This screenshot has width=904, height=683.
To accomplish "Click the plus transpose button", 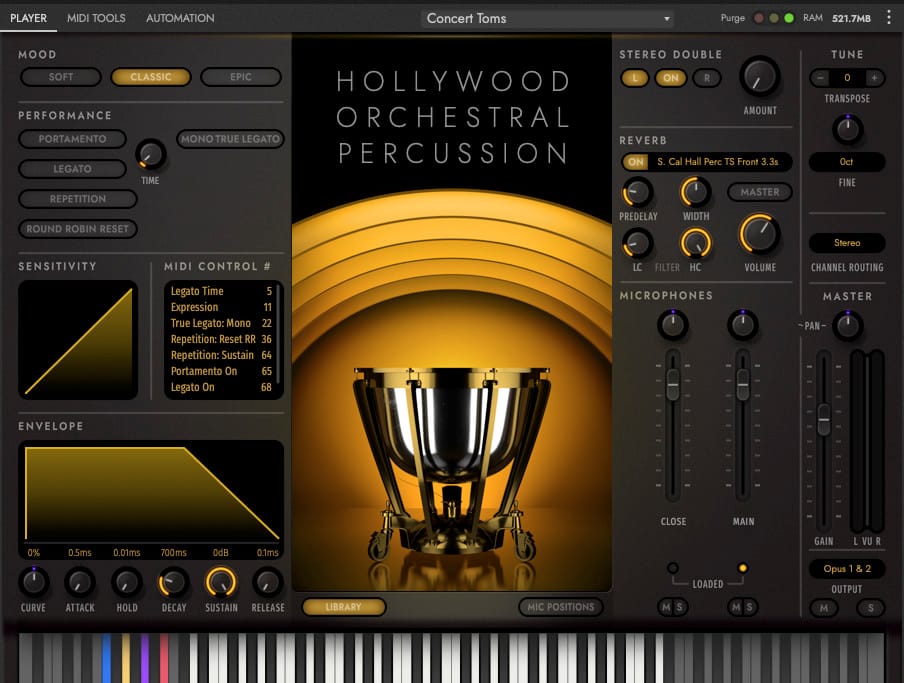I will click(874, 78).
